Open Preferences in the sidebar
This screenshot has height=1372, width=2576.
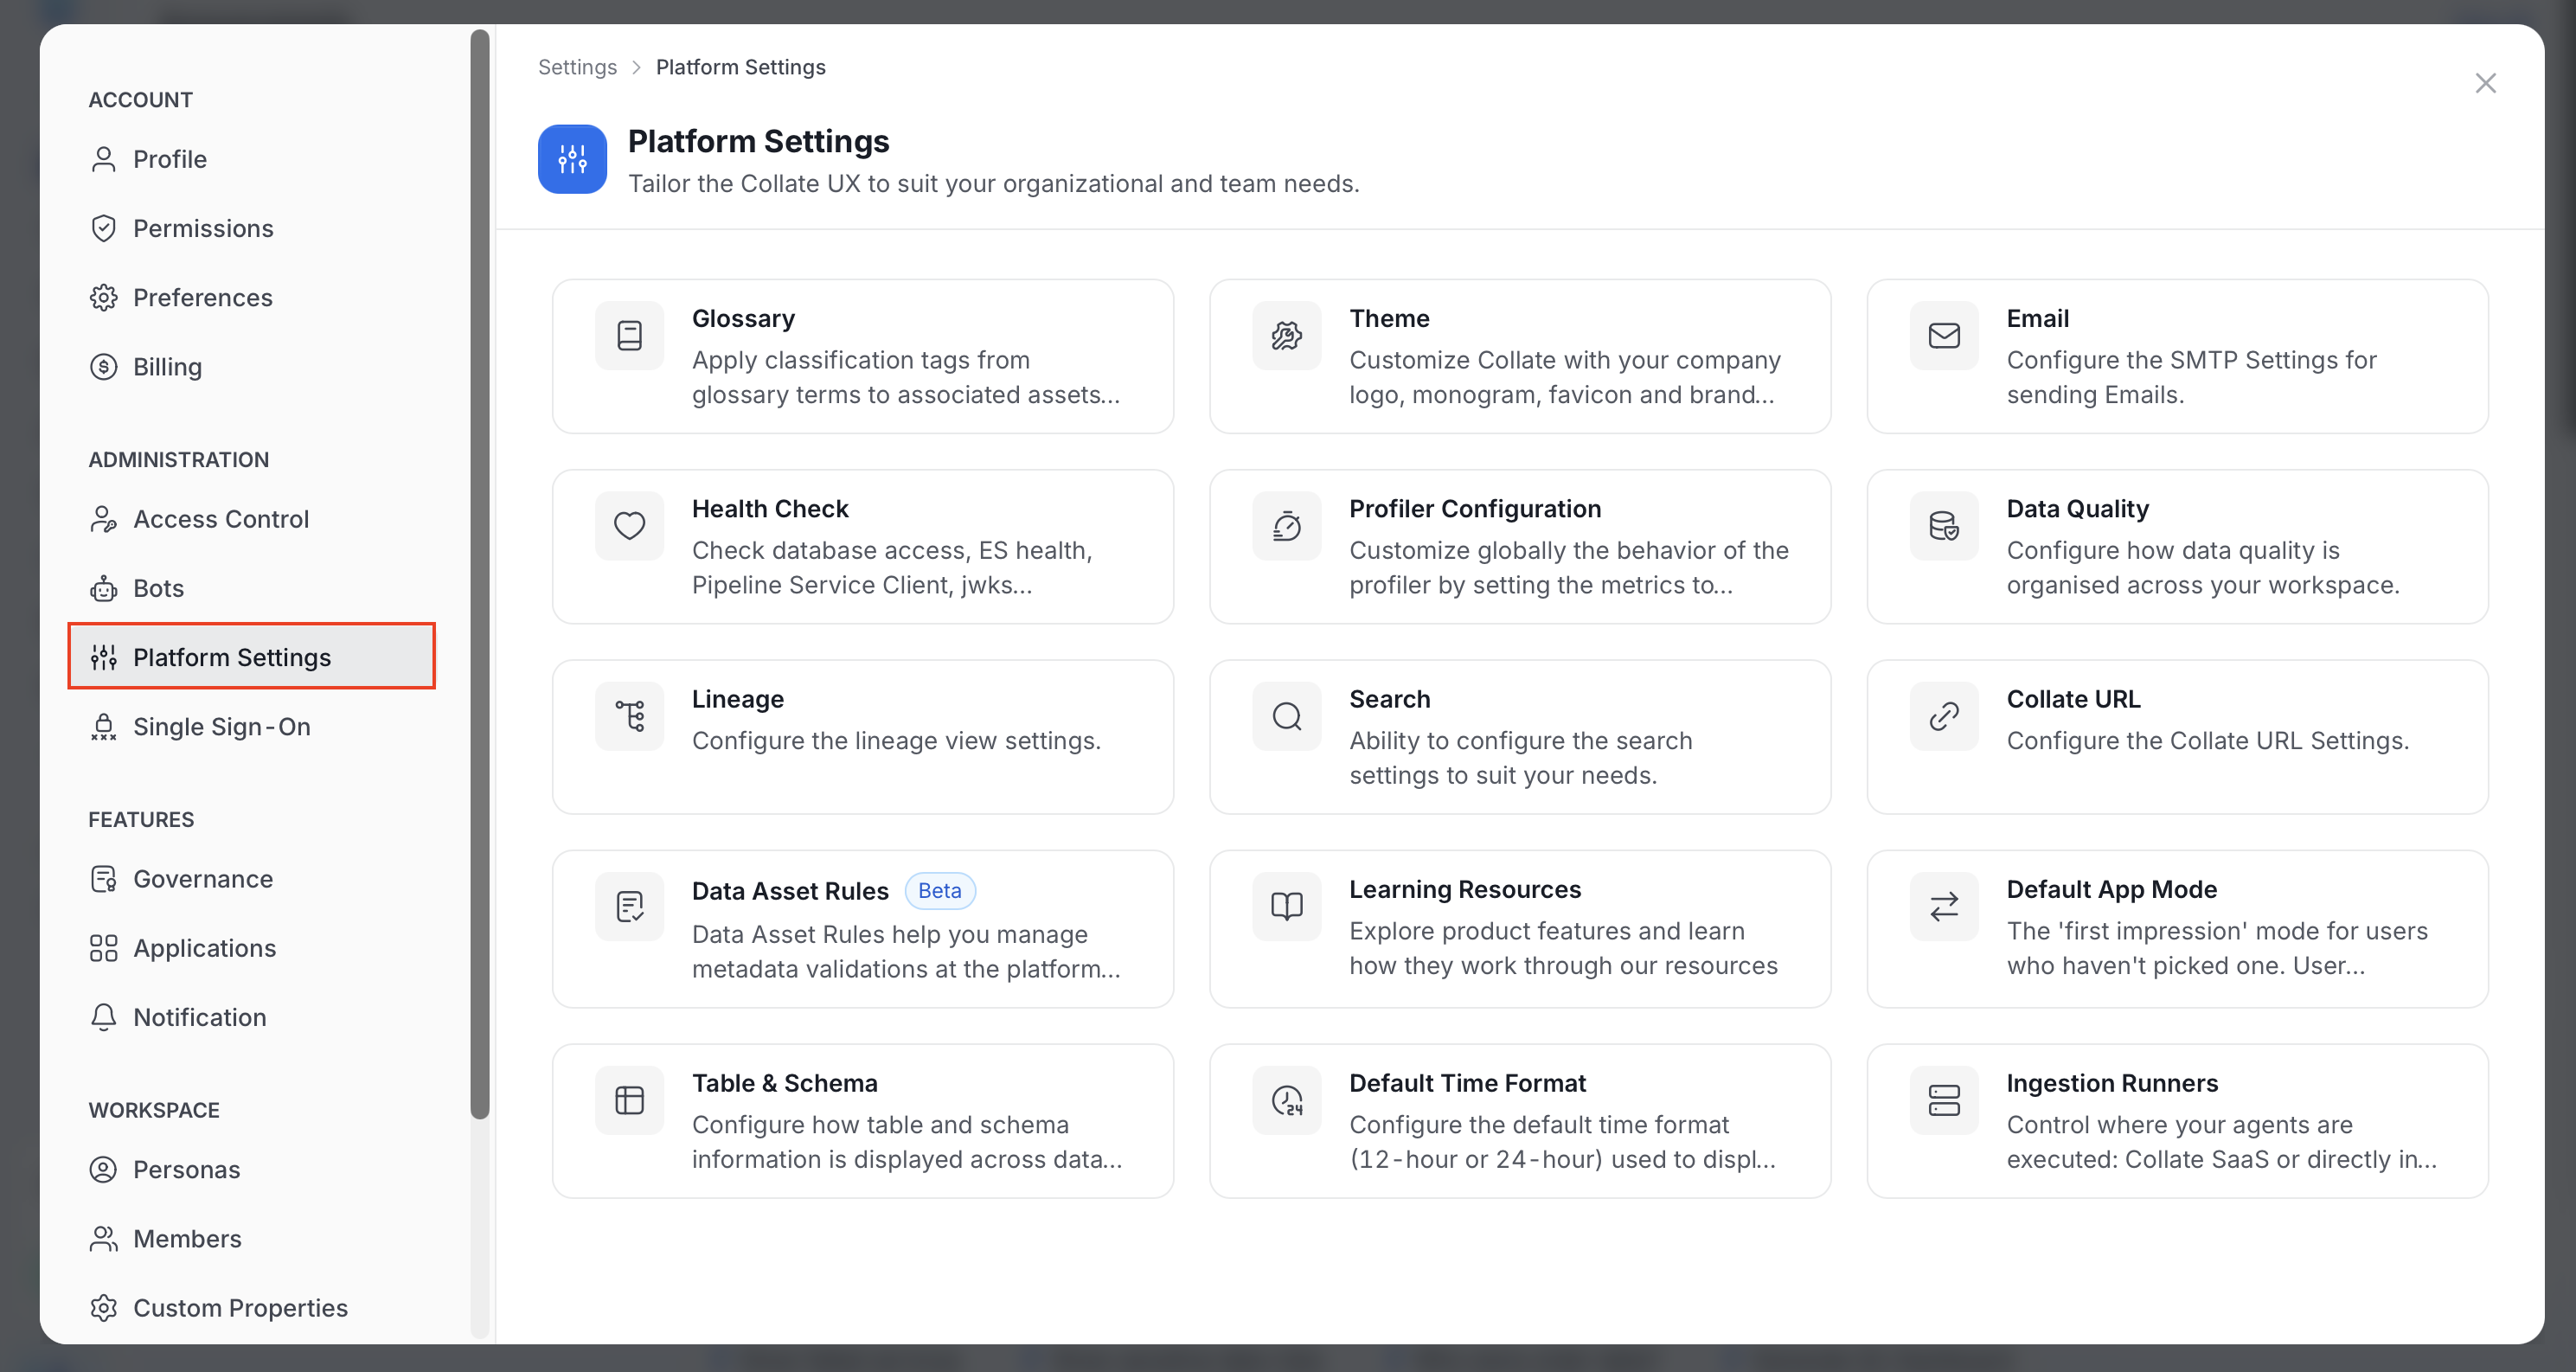tap(252, 297)
